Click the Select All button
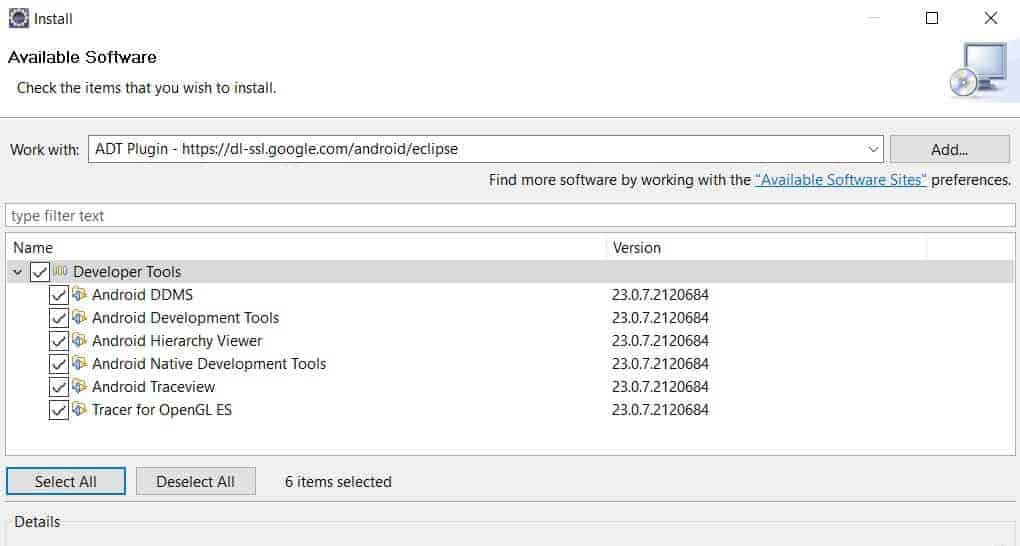The width and height of the screenshot is (1020, 546). [66, 482]
